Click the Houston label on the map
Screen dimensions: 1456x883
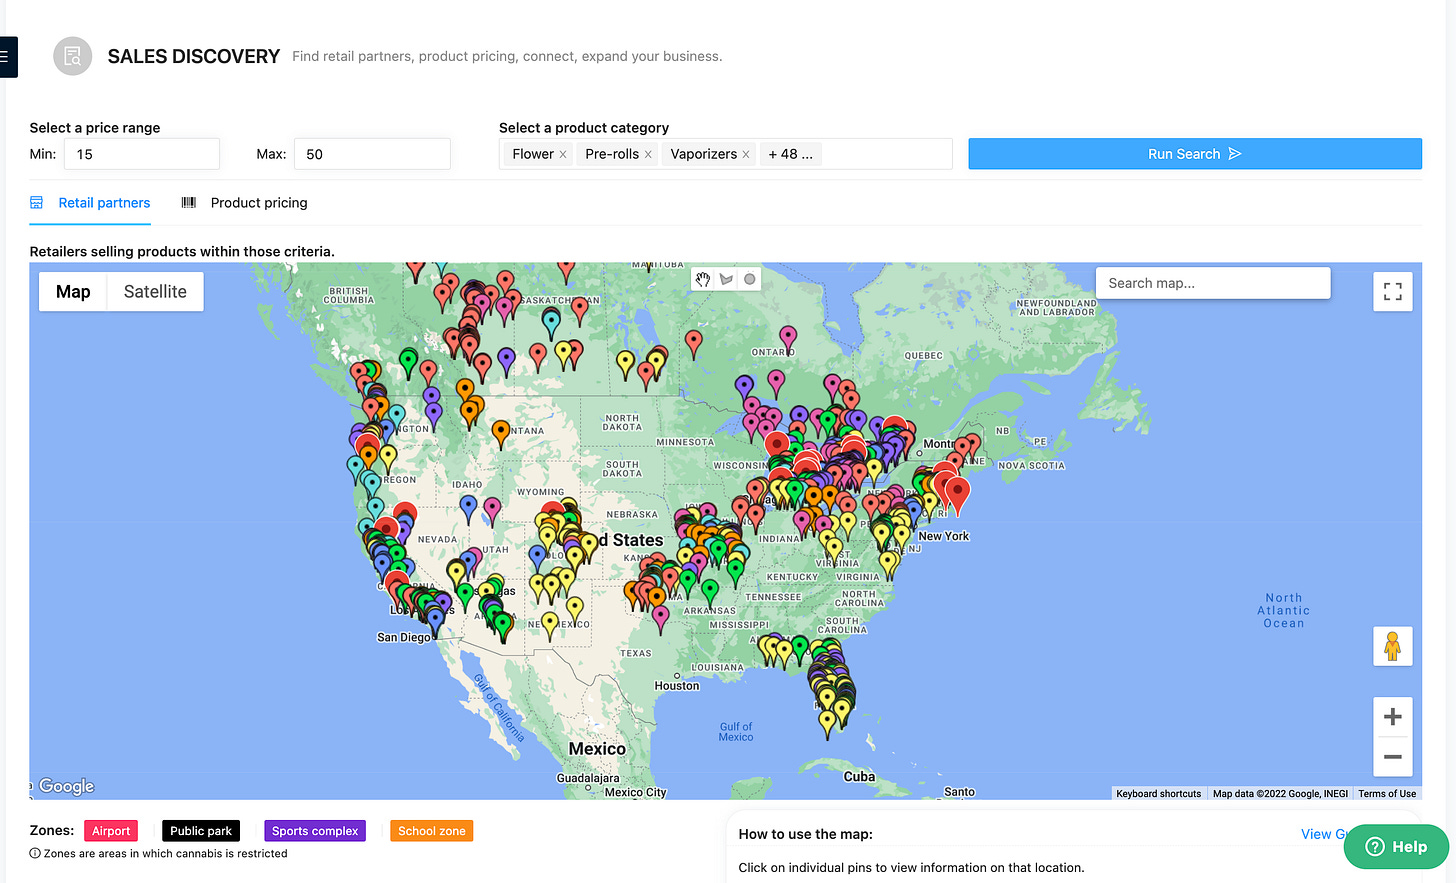pos(677,686)
